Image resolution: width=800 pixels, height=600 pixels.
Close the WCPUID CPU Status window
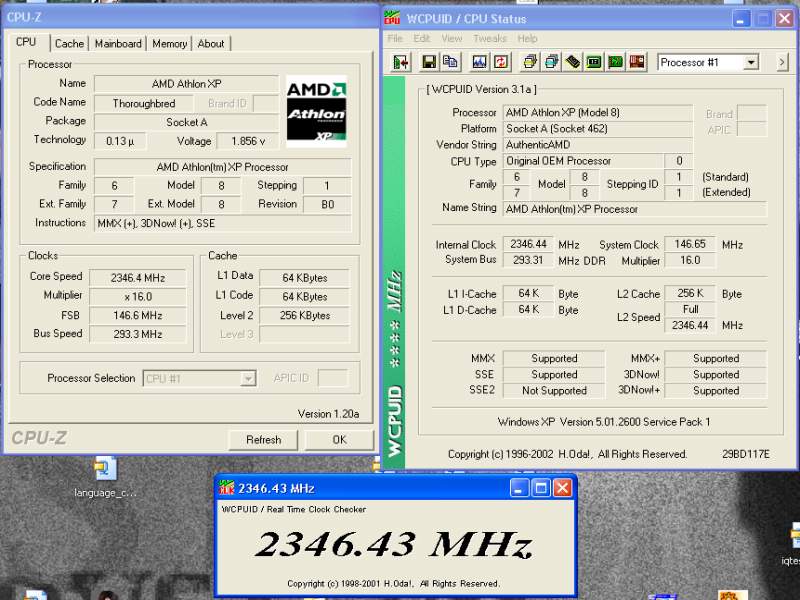tap(784, 19)
